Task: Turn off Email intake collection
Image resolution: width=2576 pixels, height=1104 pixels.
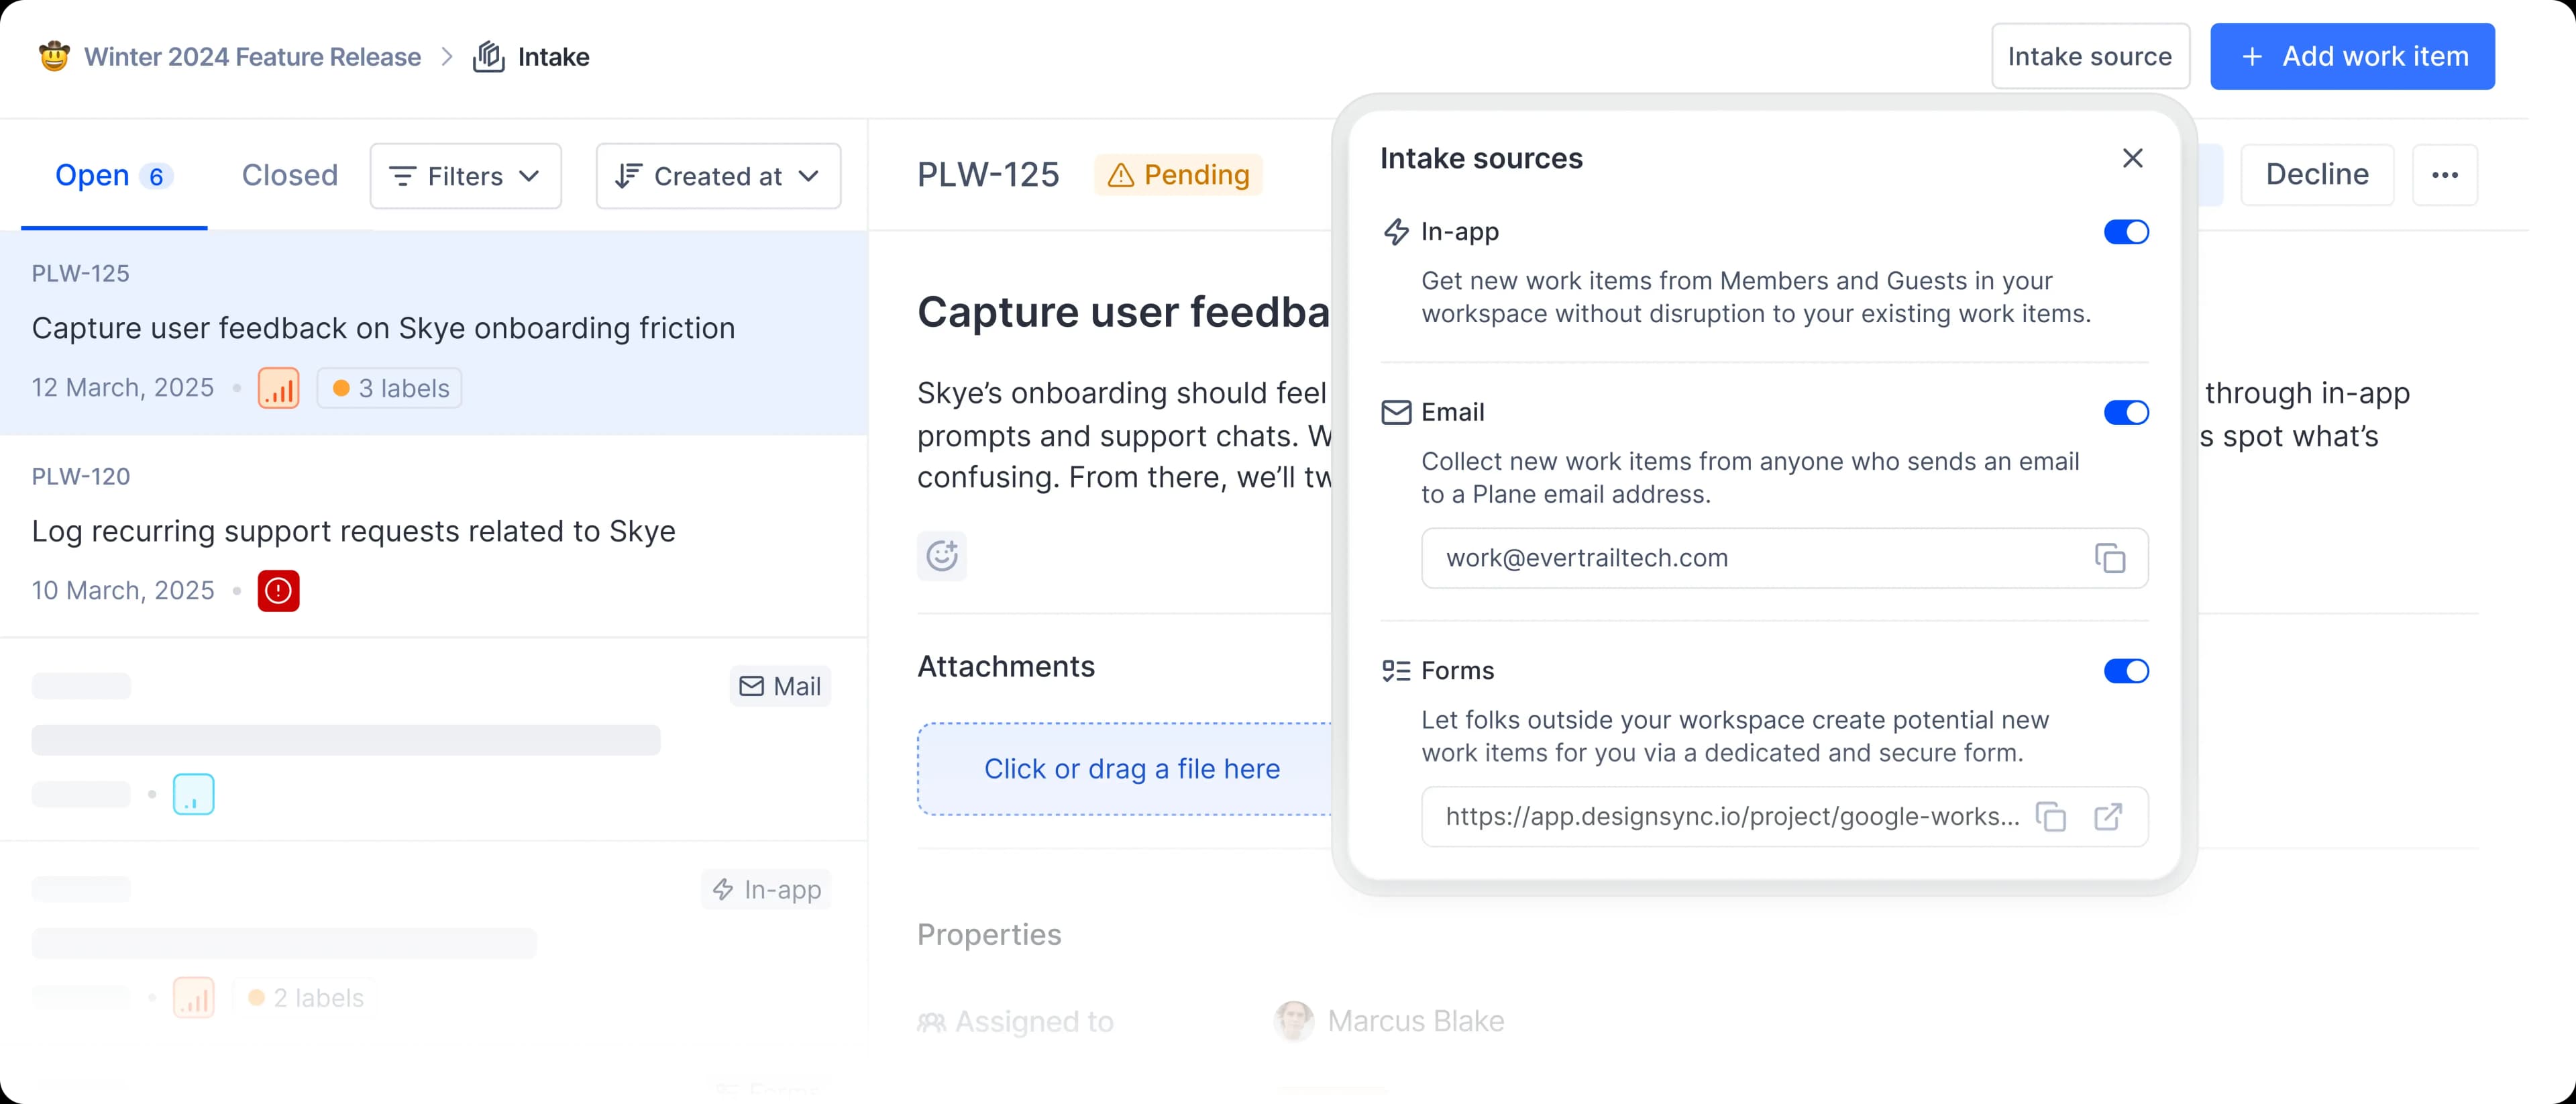Action: (2127, 412)
